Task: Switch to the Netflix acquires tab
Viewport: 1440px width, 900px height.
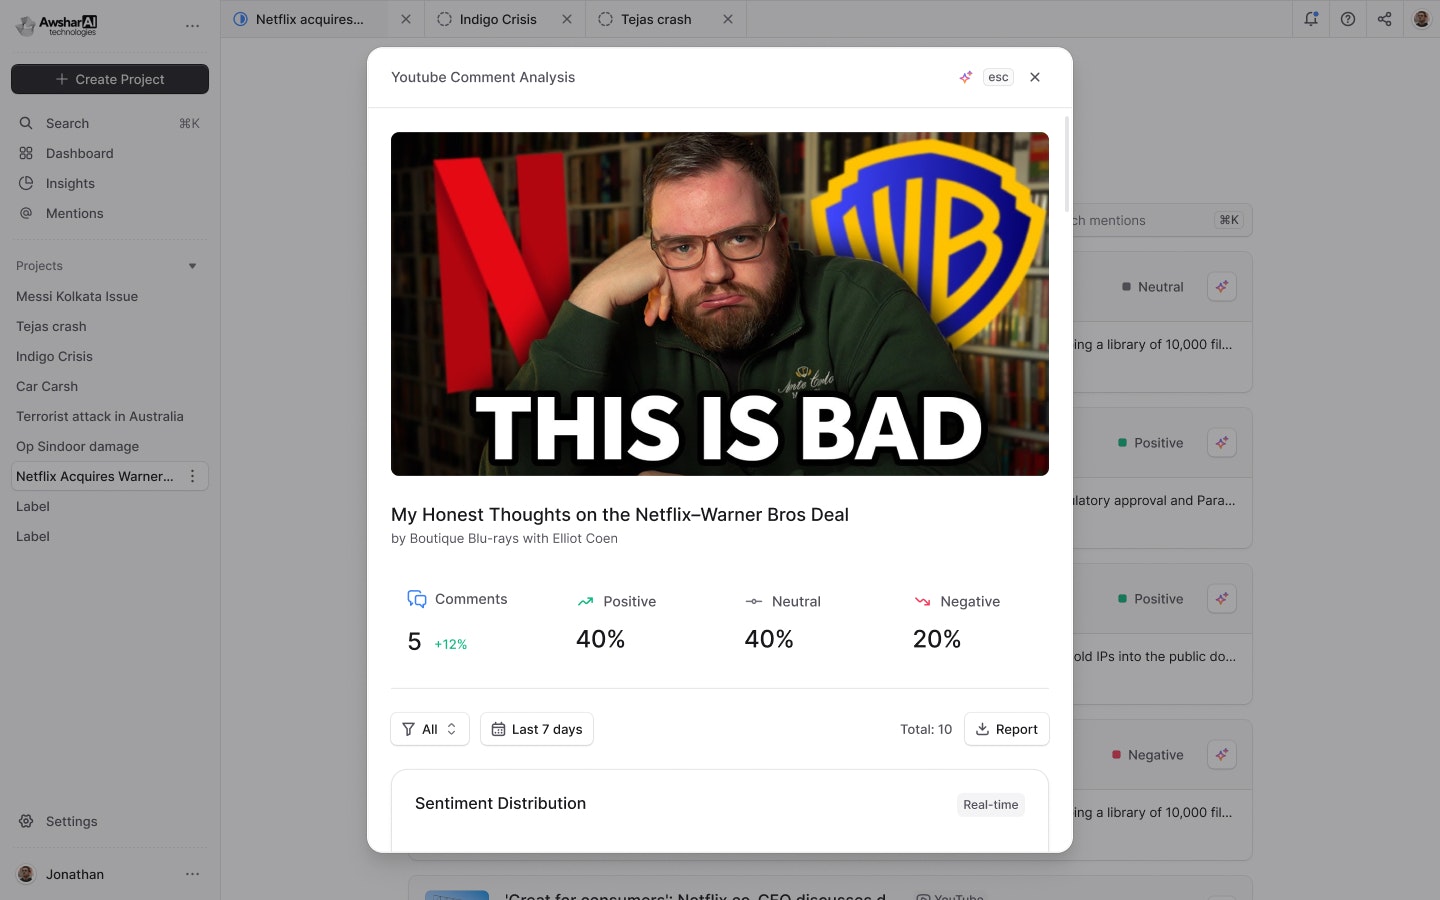Action: pyautogui.click(x=310, y=19)
